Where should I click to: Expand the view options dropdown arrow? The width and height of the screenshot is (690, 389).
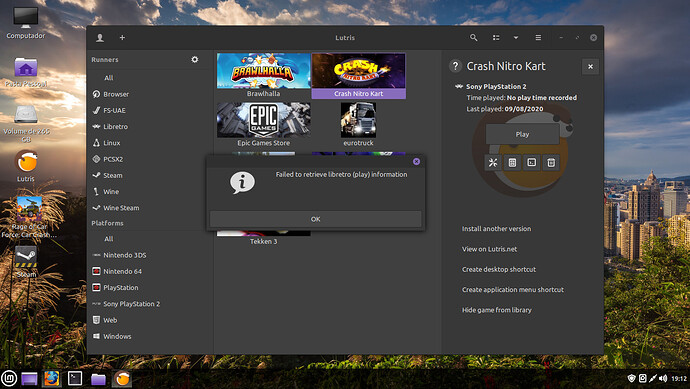click(516, 38)
